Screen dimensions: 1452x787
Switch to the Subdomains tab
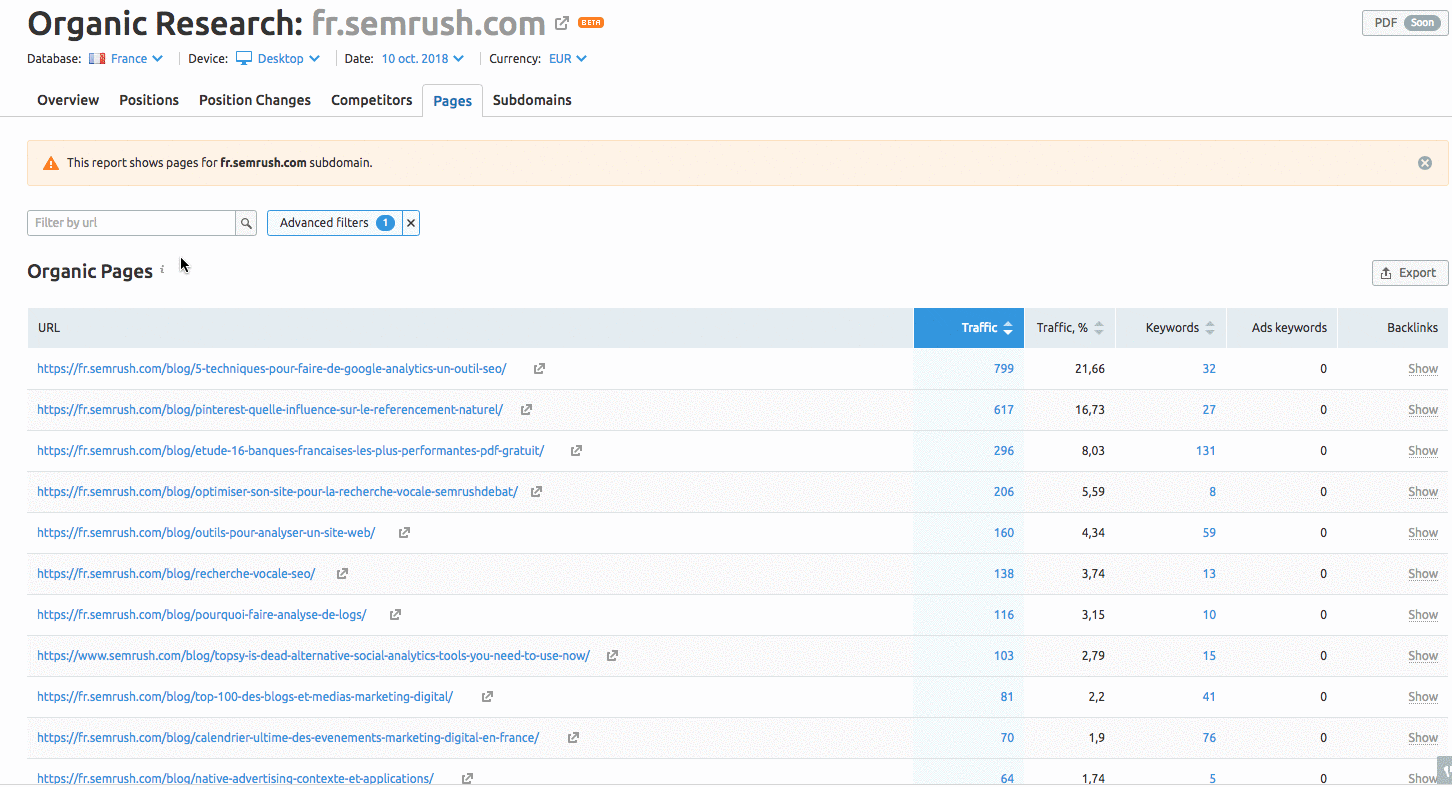(x=532, y=100)
